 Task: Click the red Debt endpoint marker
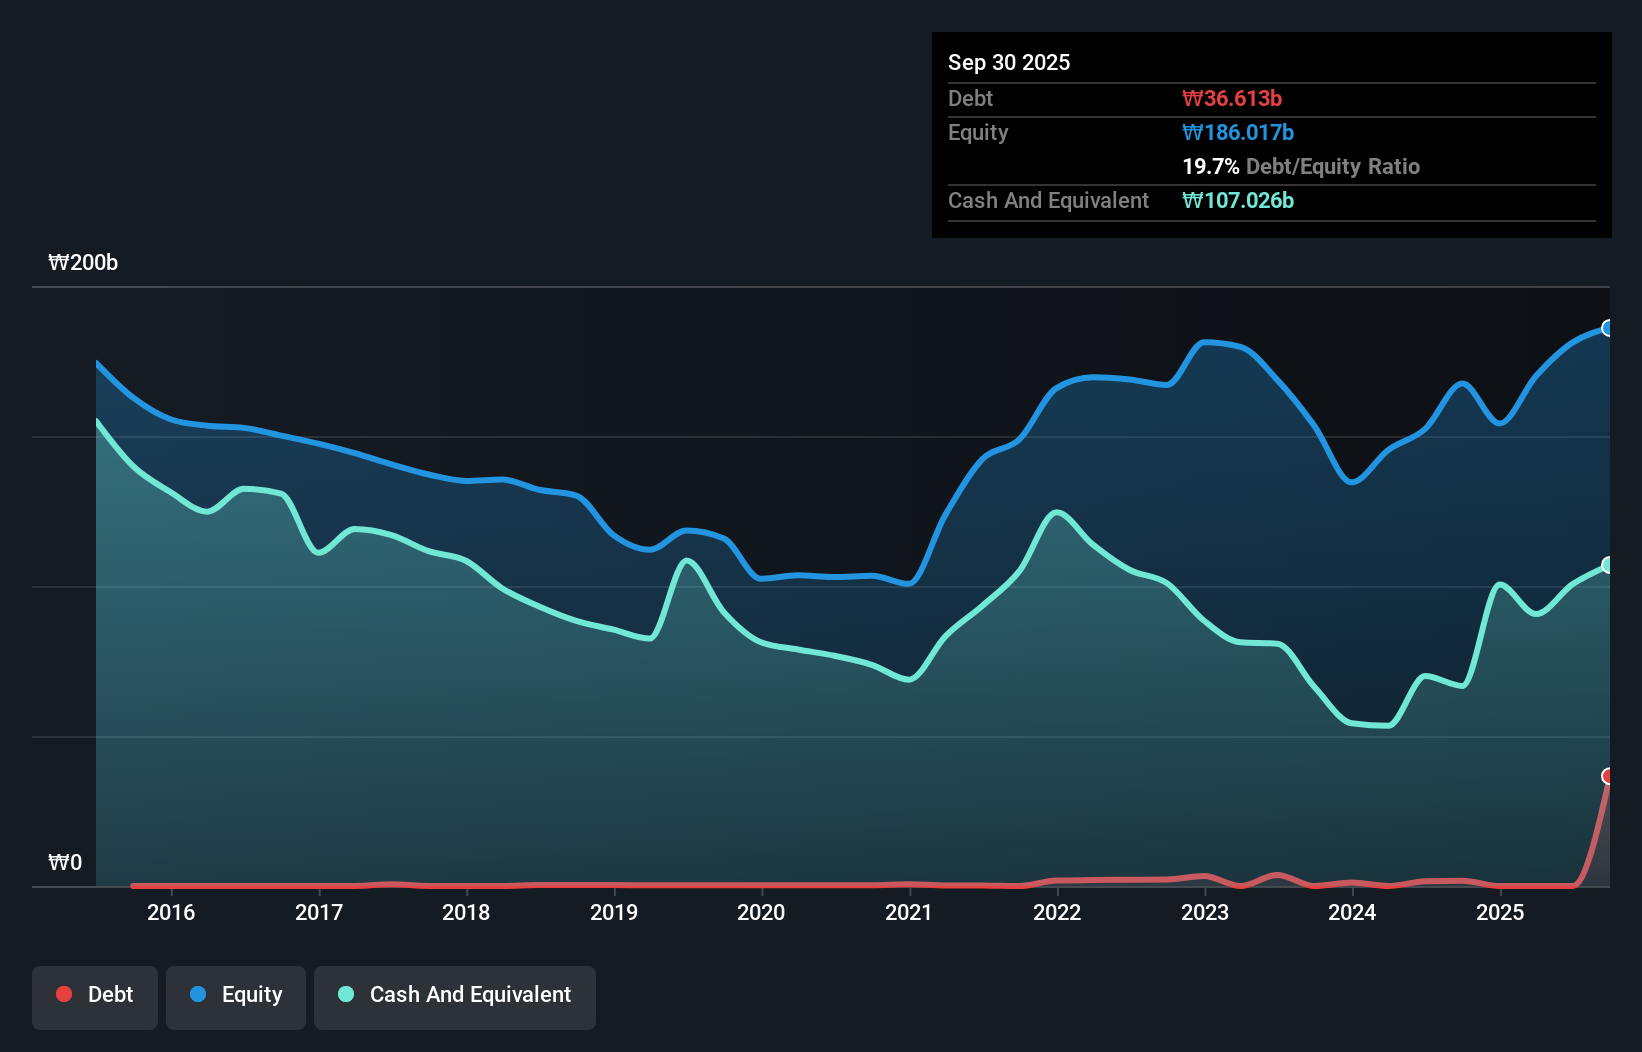1608,776
